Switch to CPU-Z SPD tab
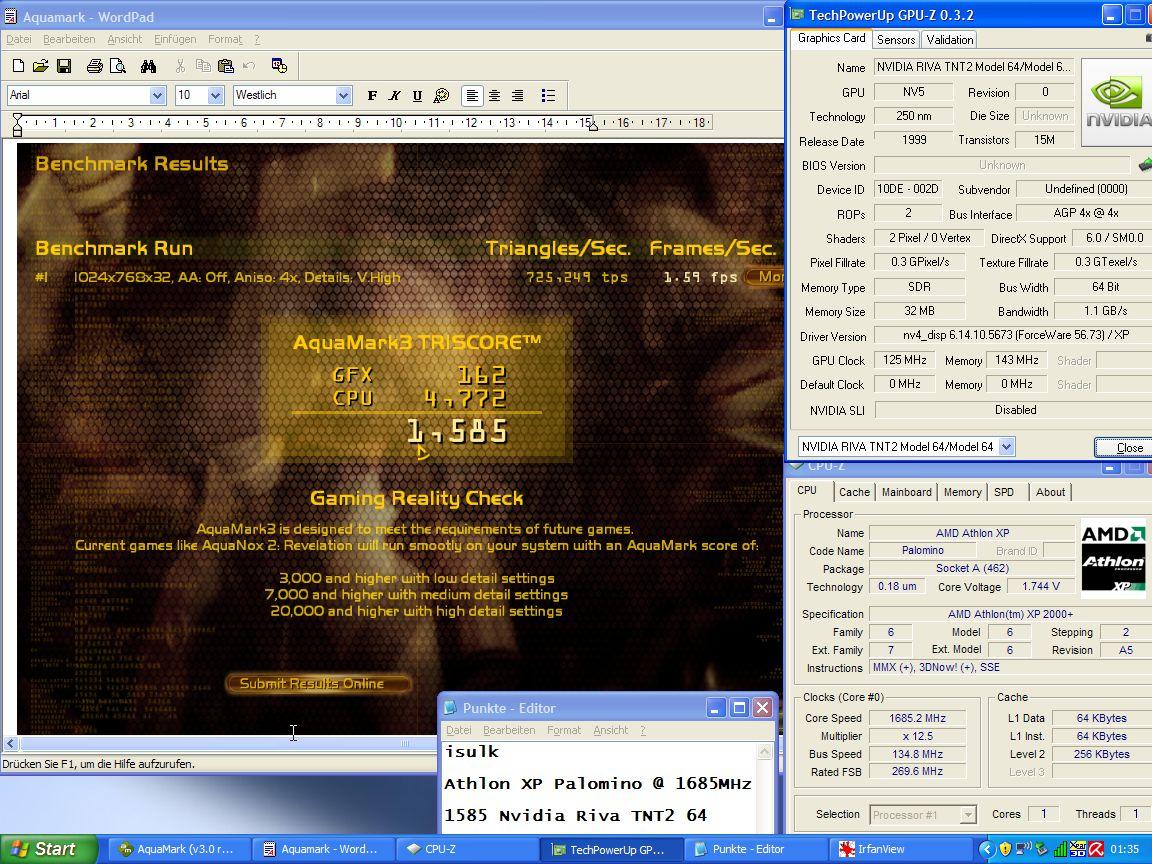Viewport: 1152px width, 864px height. point(1004,492)
